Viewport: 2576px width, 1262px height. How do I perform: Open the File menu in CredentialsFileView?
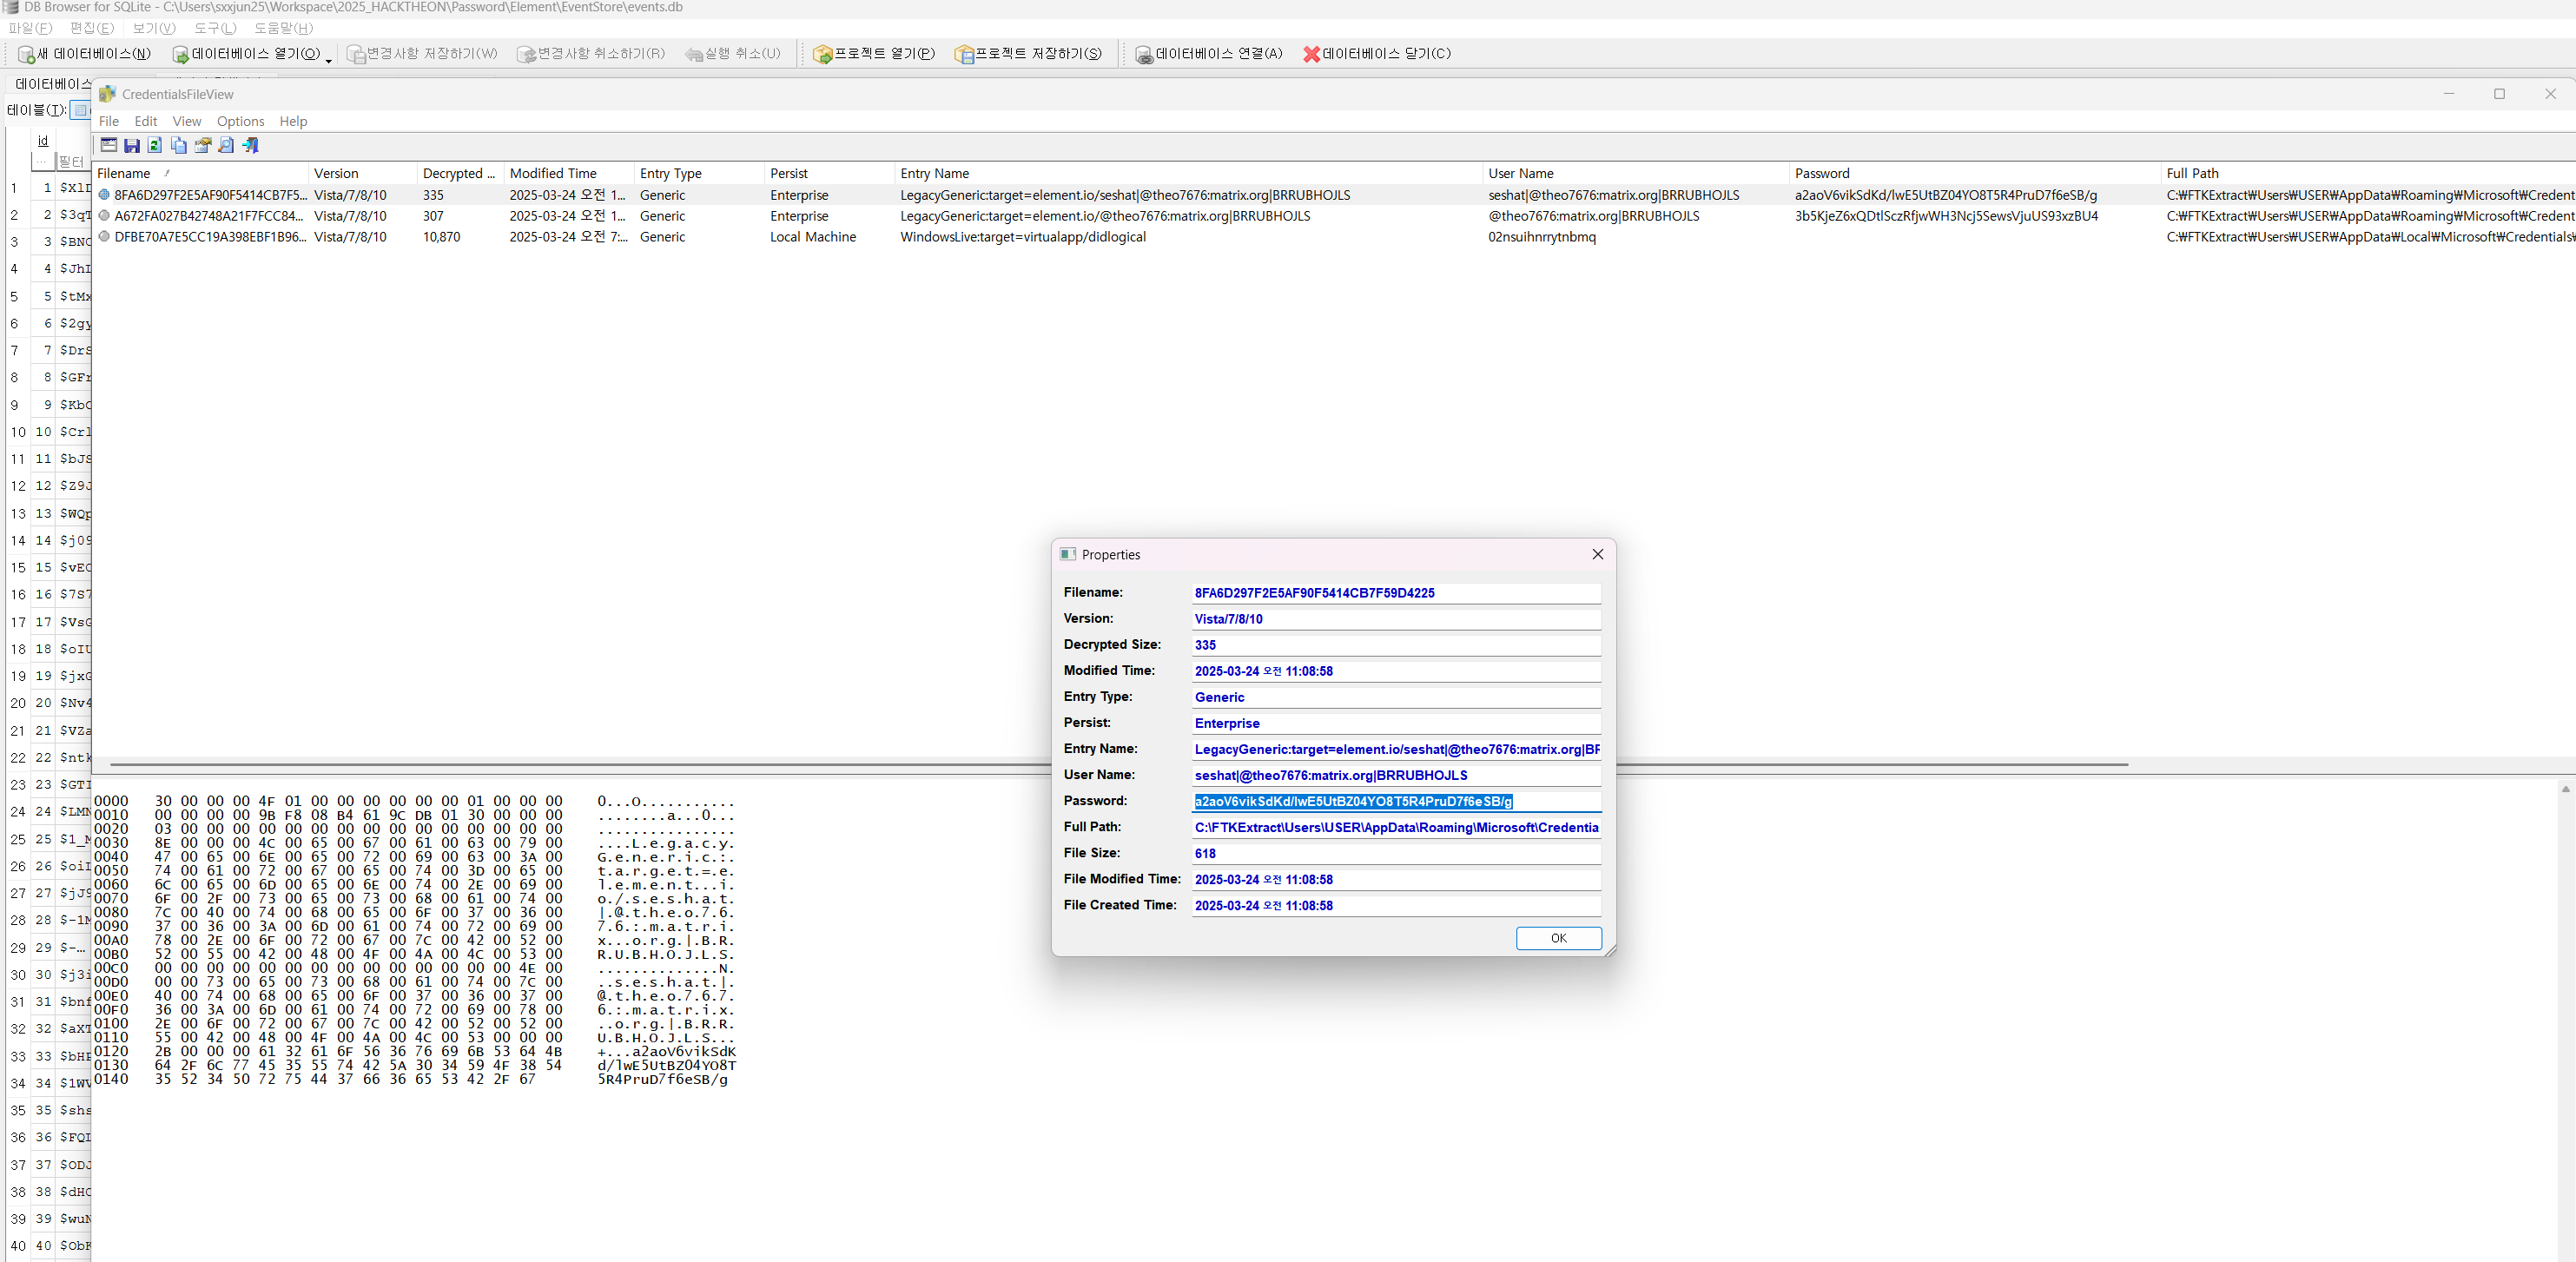pos(109,121)
